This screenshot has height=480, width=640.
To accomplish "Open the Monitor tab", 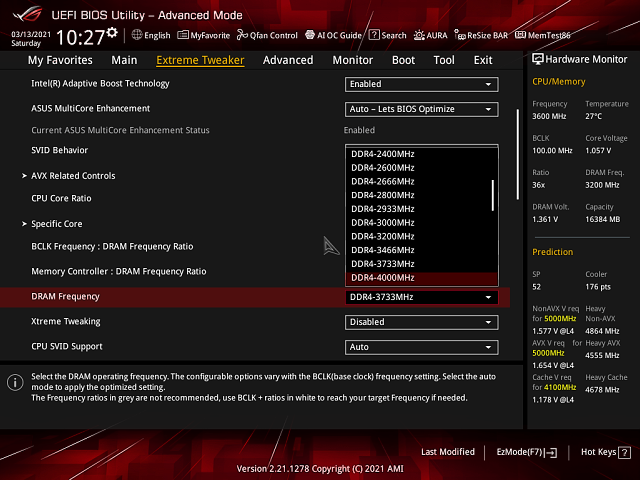I will click(x=353, y=60).
